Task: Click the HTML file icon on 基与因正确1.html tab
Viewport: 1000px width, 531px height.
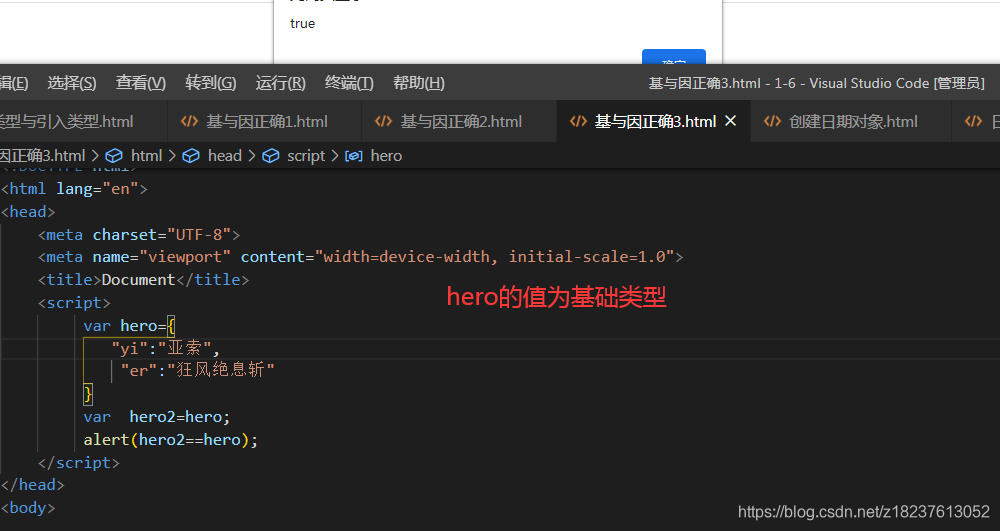Action: 189,121
